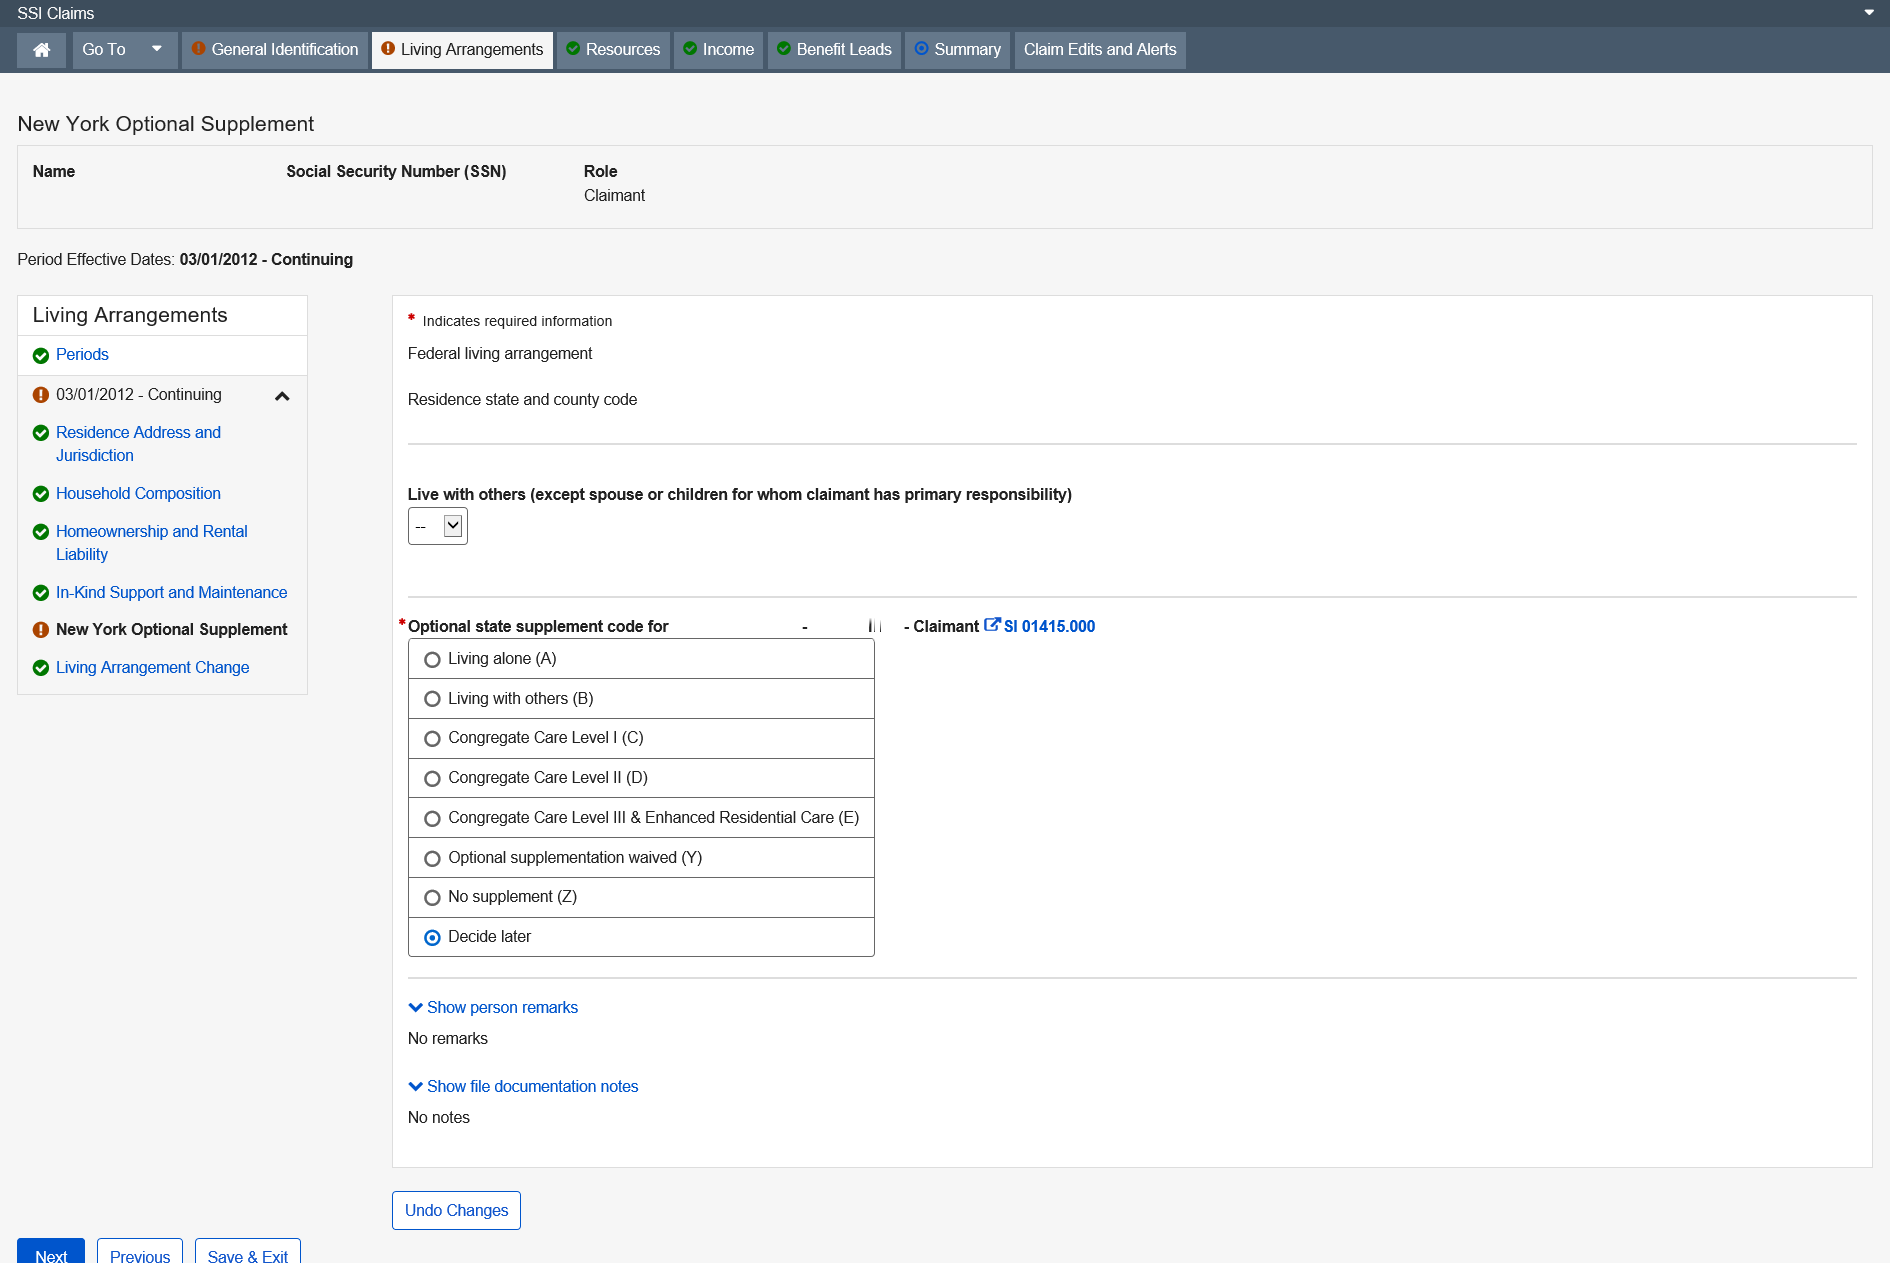Switch to the Income tab
1890x1263 pixels.
[x=718, y=50]
